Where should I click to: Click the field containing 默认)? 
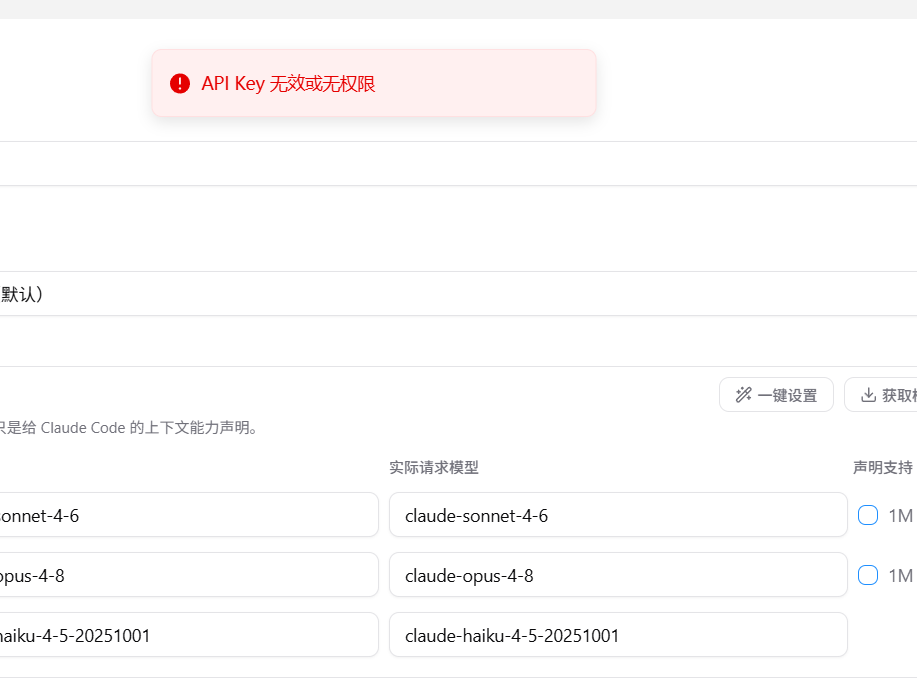[x=458, y=293]
